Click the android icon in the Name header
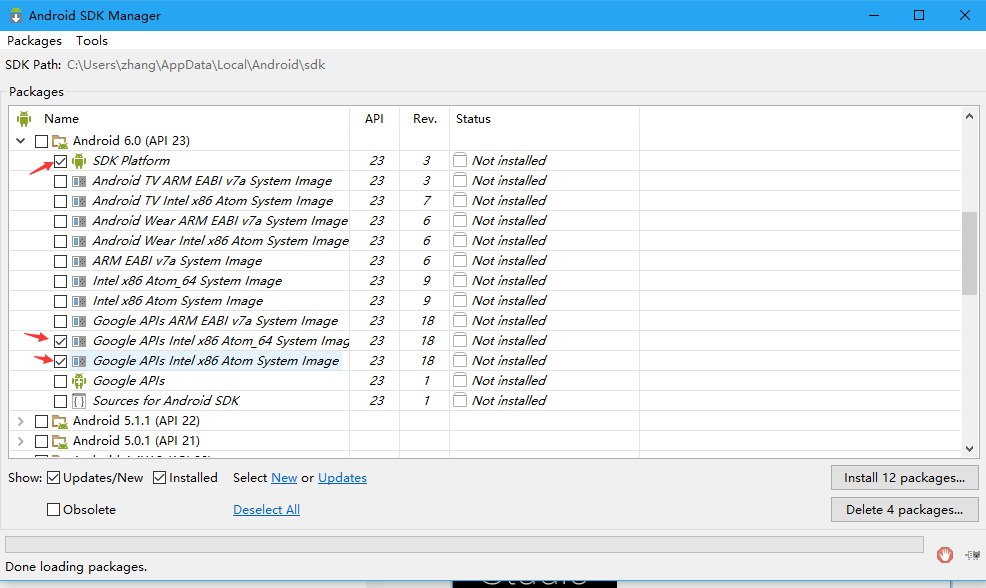This screenshot has width=986, height=588. pyautogui.click(x=24, y=119)
